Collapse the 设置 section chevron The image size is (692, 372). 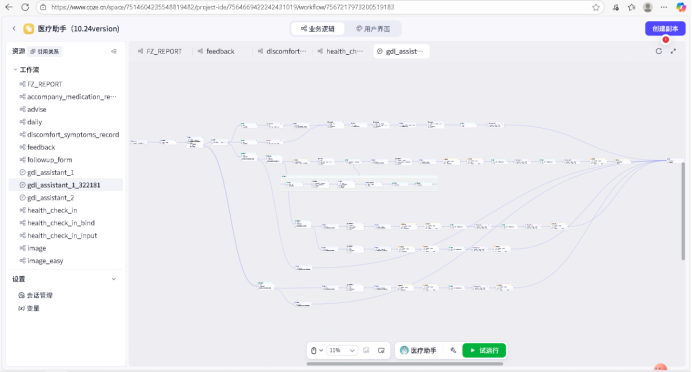pyautogui.click(x=114, y=279)
